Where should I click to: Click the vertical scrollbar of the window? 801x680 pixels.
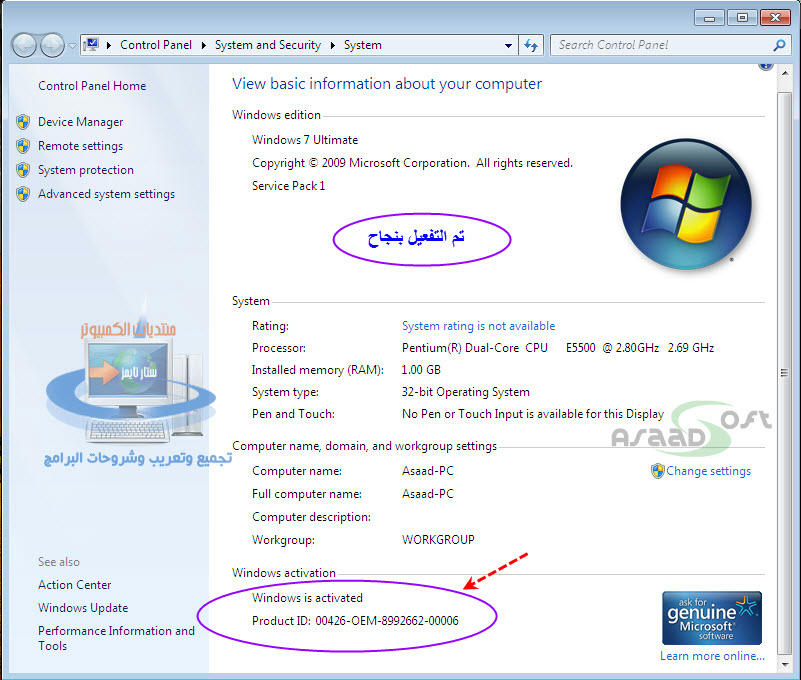[x=782, y=370]
